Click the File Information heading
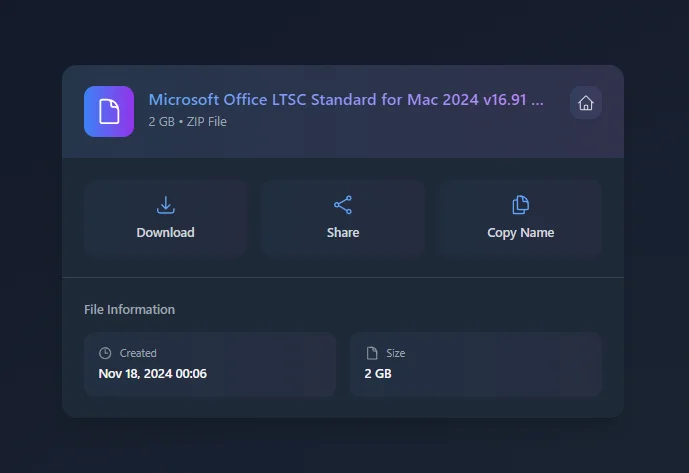Image resolution: width=689 pixels, height=473 pixels. pyautogui.click(x=129, y=309)
